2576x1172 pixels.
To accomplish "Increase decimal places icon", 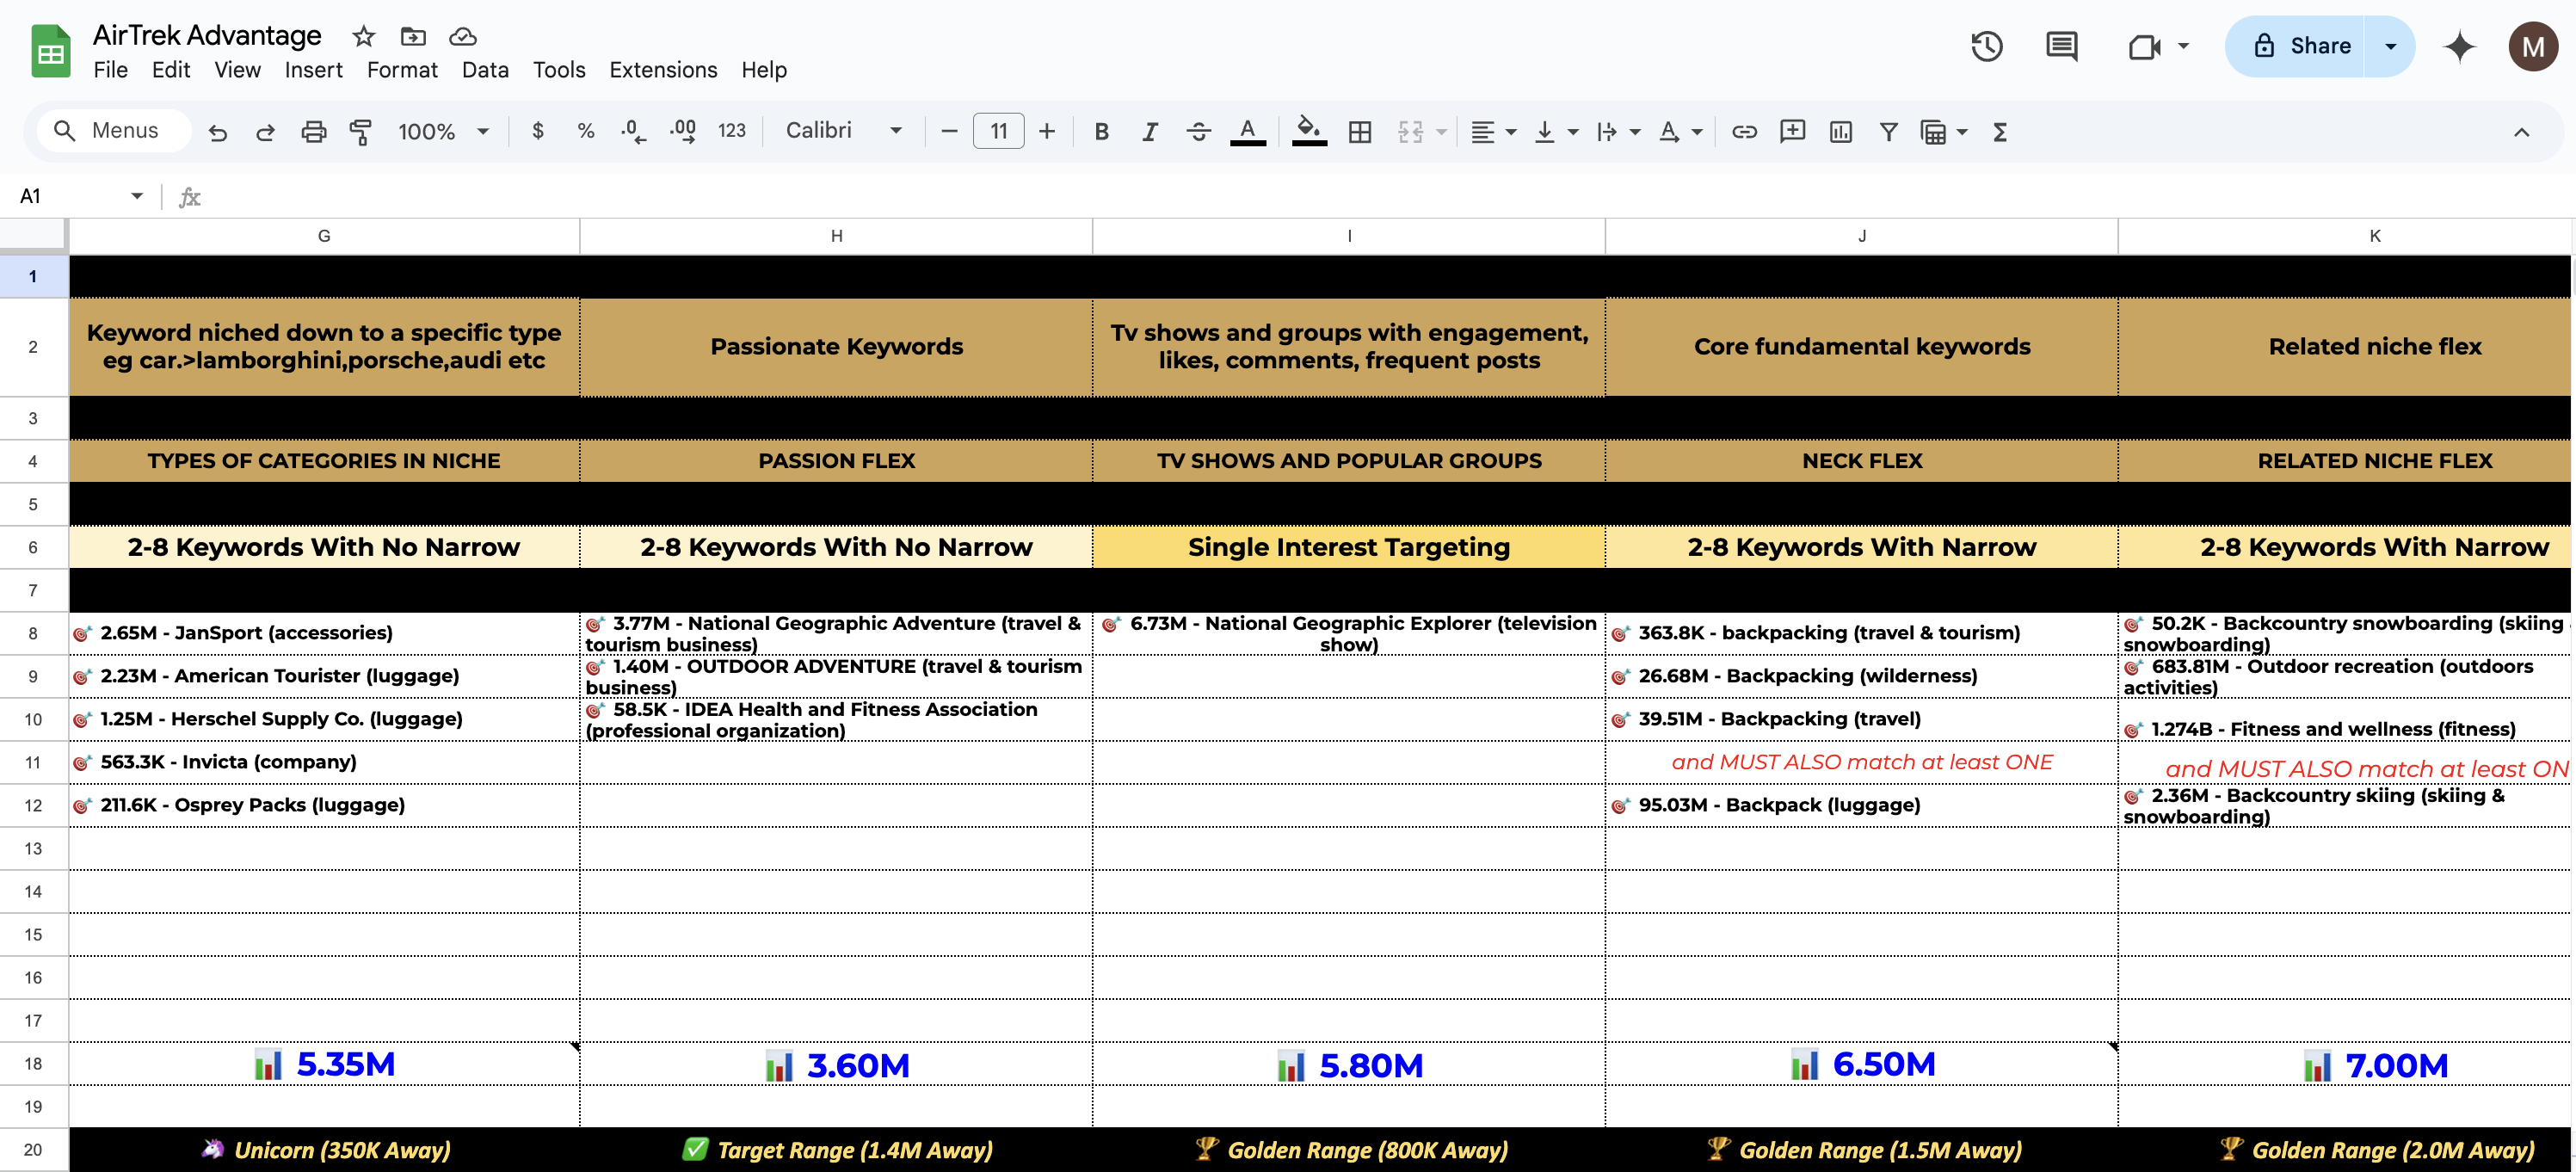I will click(683, 131).
